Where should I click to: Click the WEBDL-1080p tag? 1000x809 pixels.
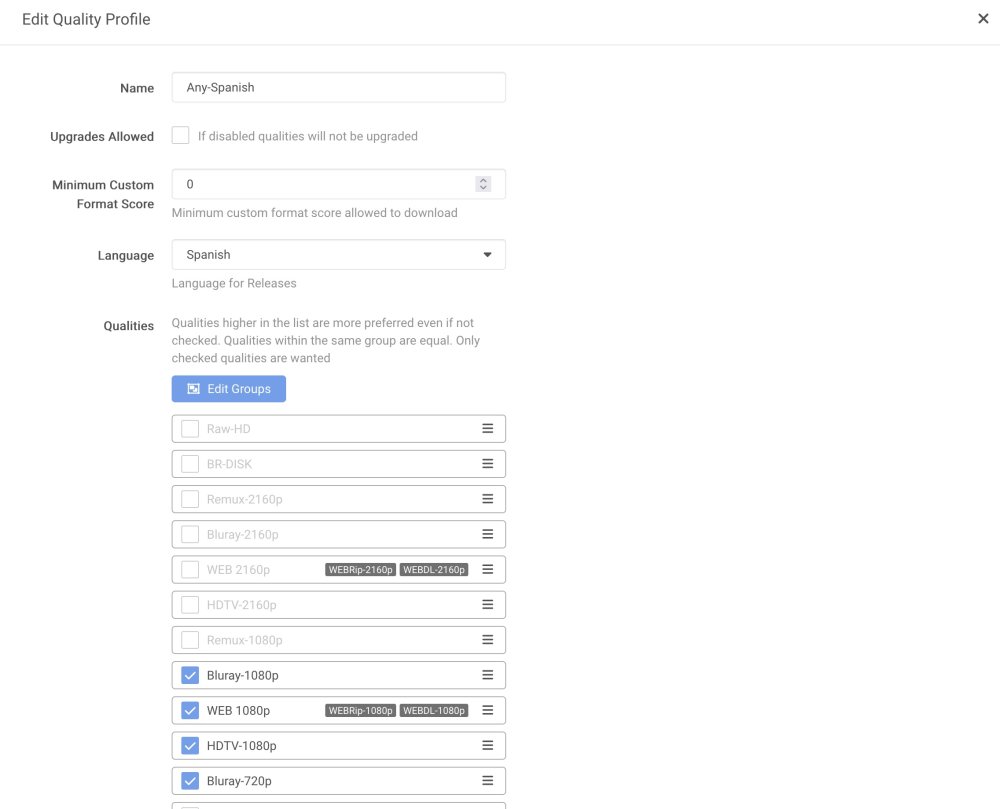pos(434,710)
